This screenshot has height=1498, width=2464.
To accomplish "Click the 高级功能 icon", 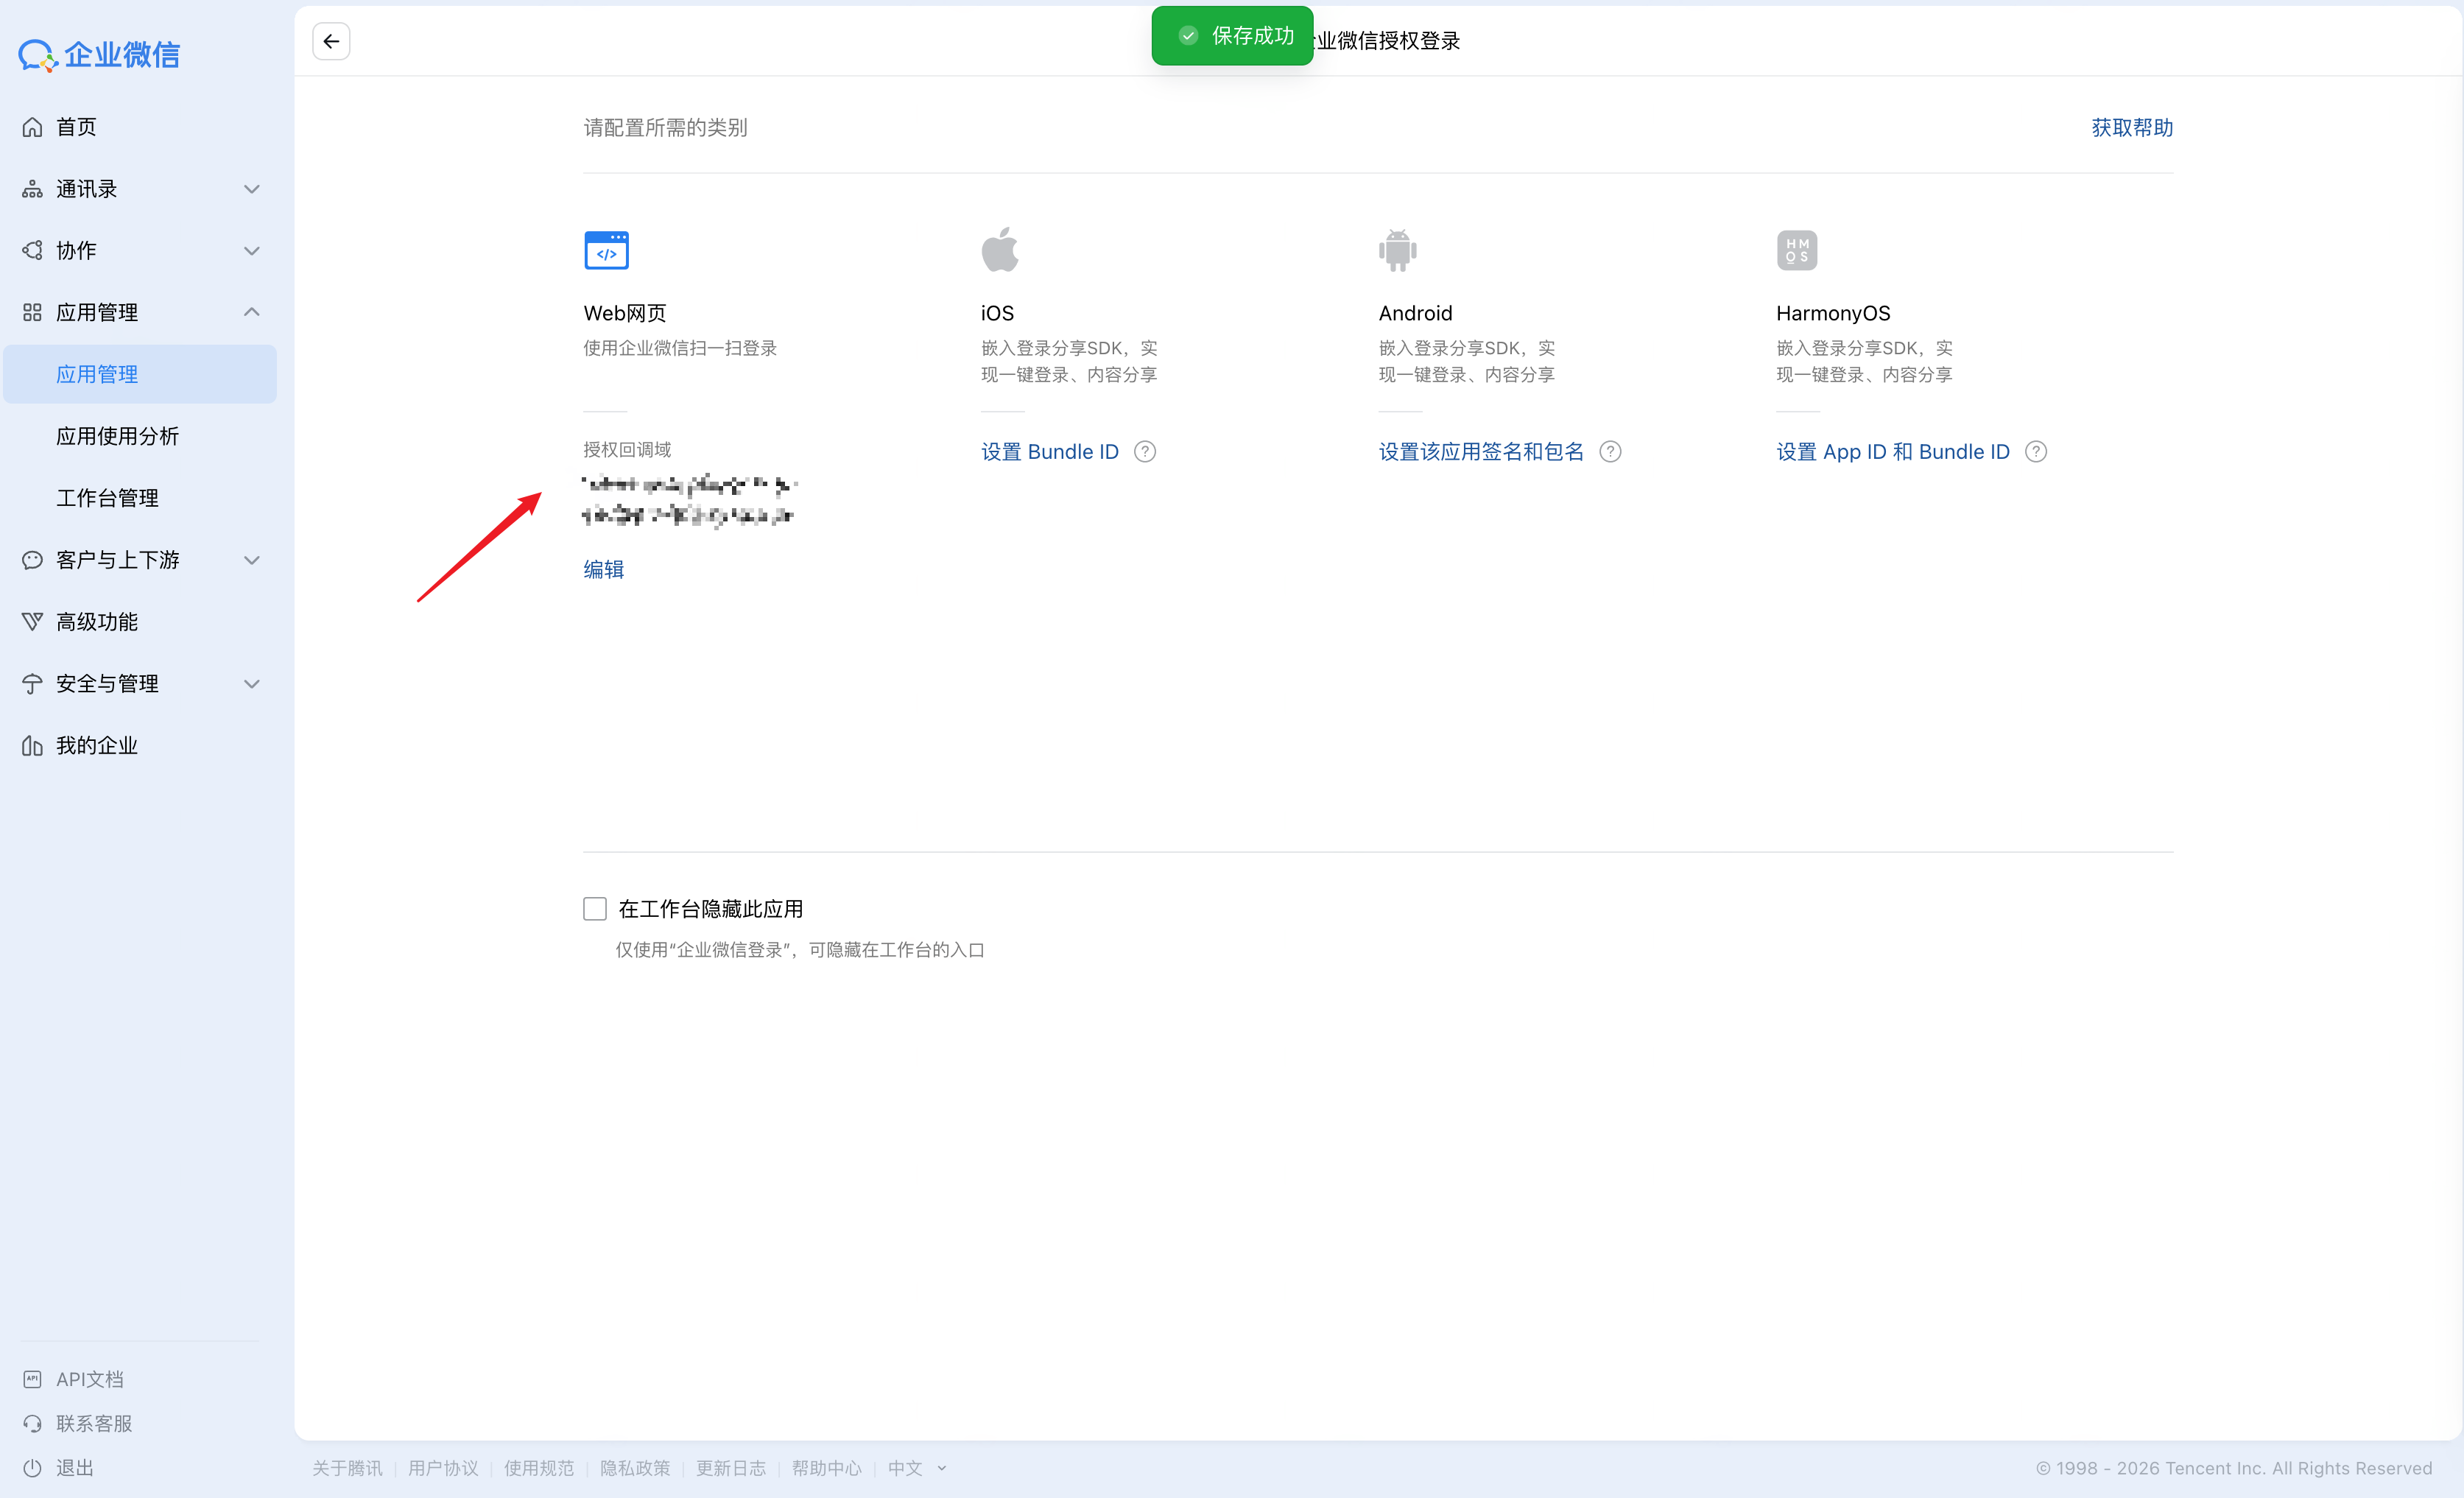I will pos(32,622).
